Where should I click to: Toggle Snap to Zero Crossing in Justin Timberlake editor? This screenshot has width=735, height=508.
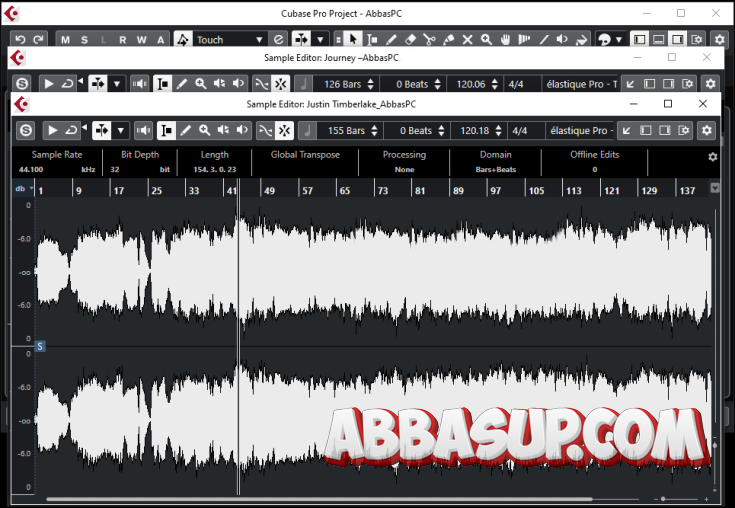pyautogui.click(x=265, y=130)
